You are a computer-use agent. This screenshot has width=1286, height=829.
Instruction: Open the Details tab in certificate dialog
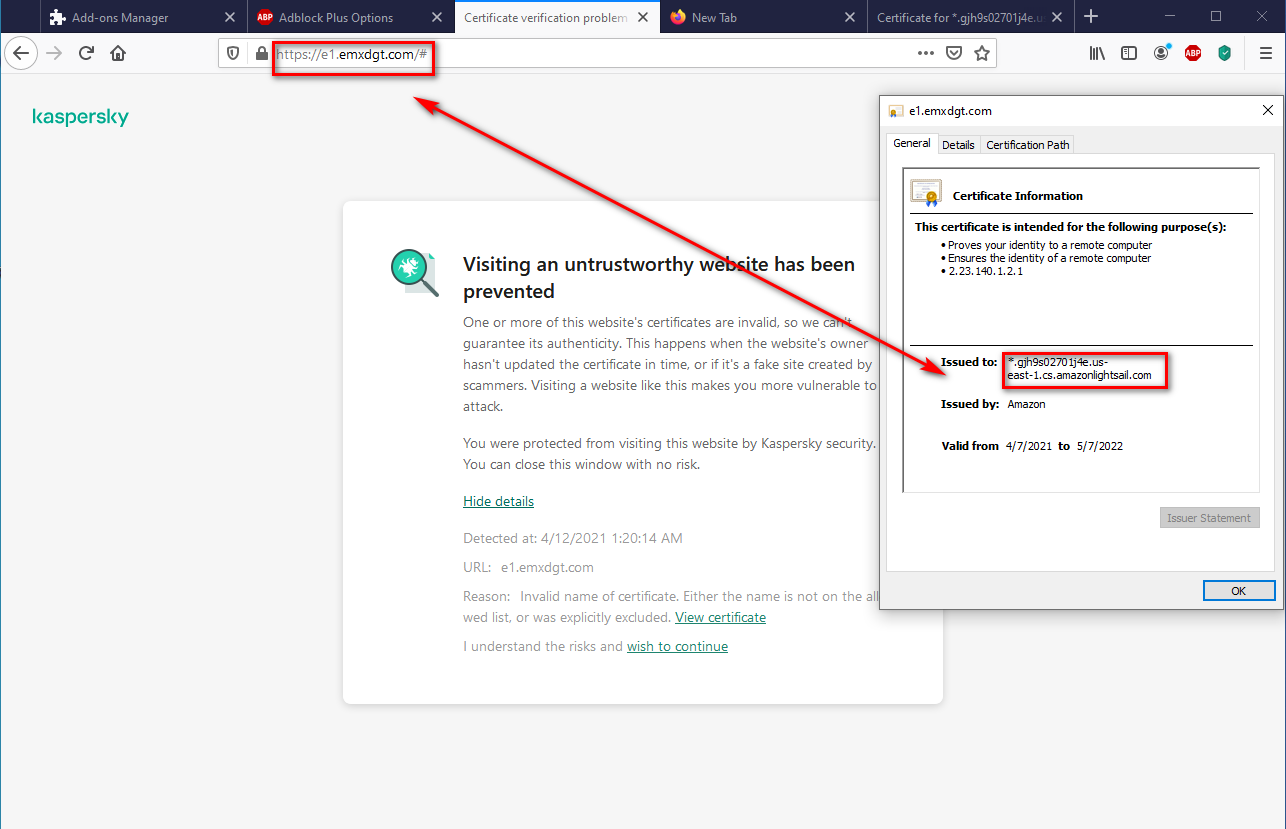tap(958, 145)
